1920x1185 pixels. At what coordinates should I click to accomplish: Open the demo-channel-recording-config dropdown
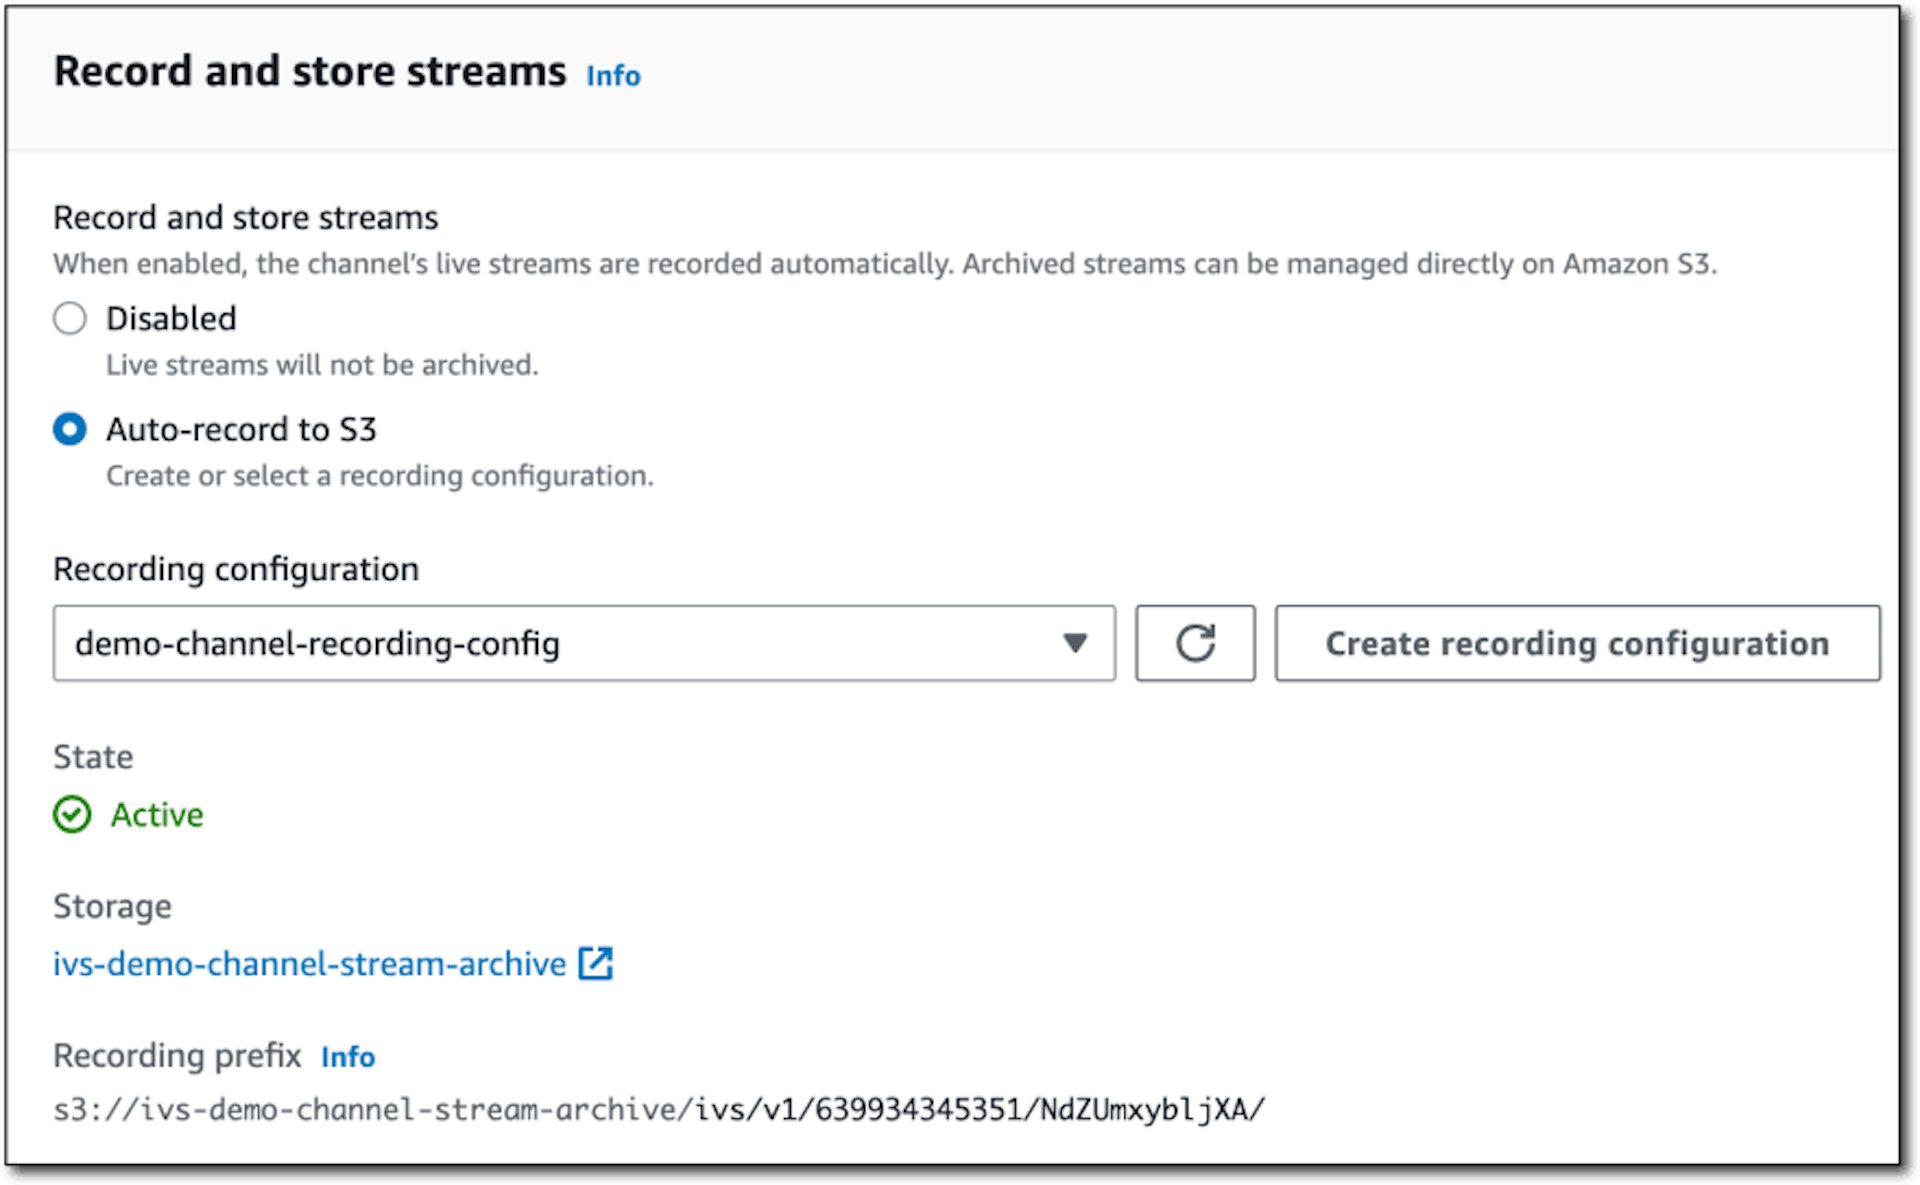[584, 643]
